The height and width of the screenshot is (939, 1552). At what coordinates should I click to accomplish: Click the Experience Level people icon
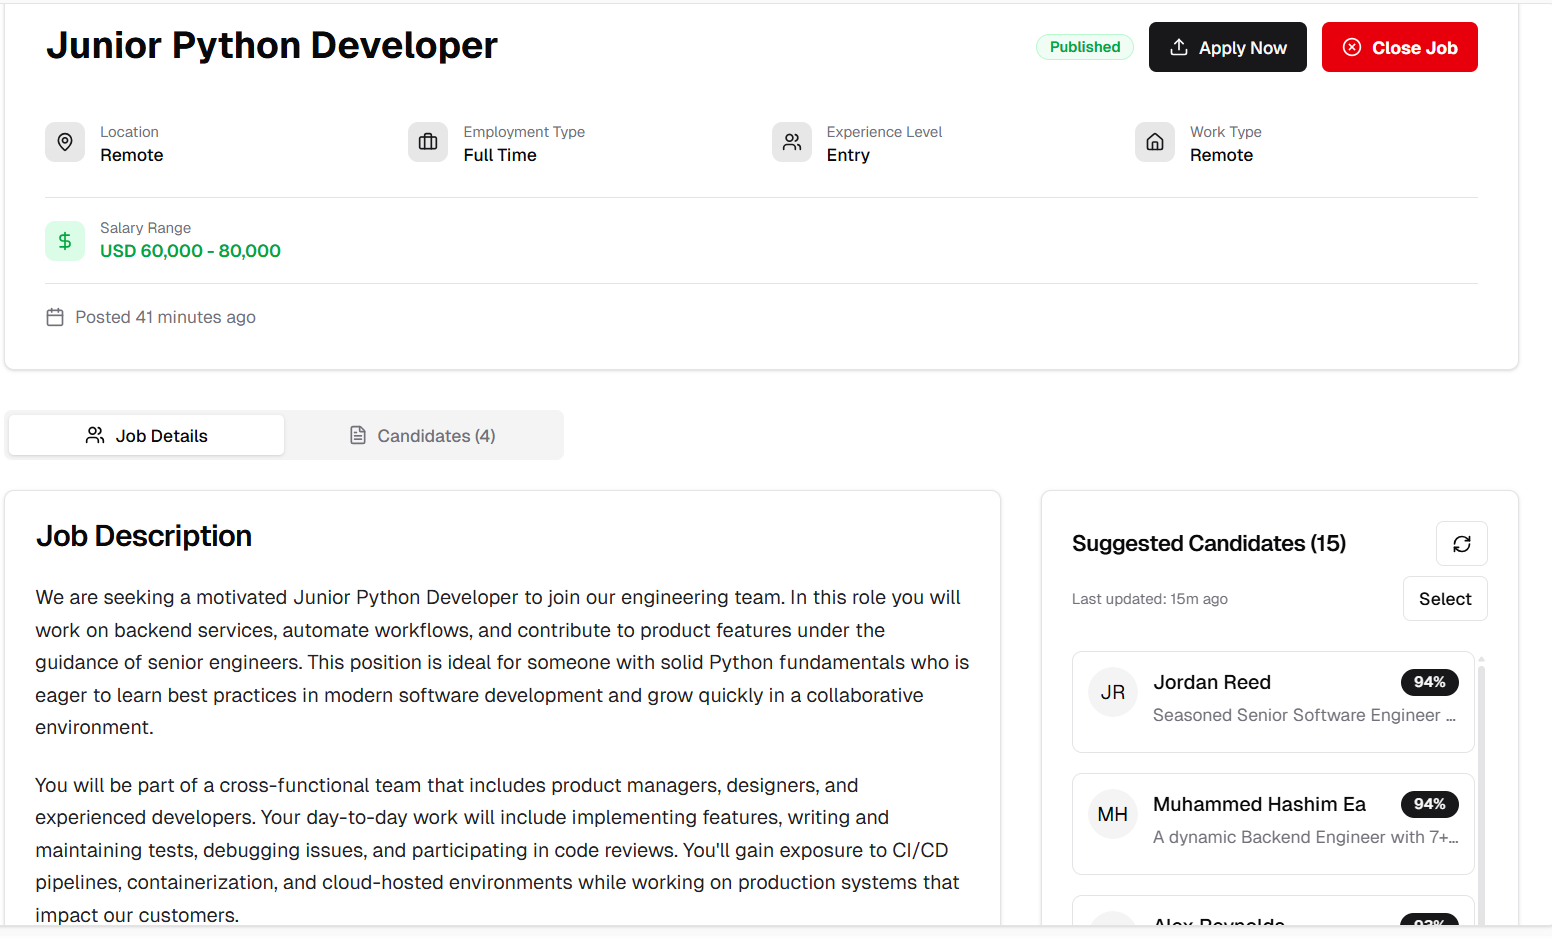tap(791, 142)
